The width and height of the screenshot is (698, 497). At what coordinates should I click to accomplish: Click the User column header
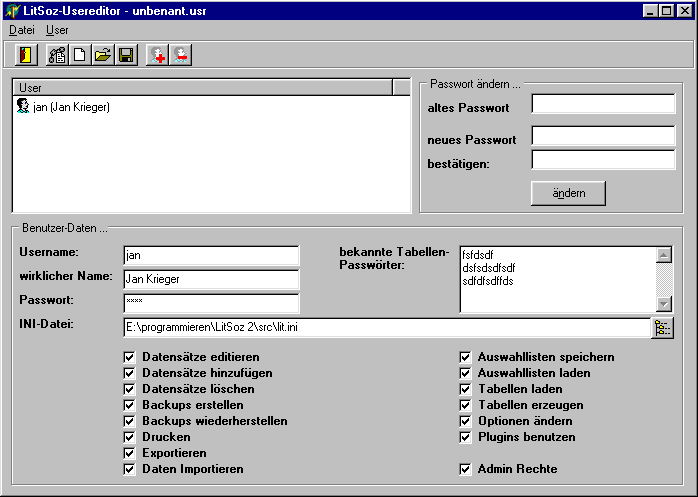point(203,88)
